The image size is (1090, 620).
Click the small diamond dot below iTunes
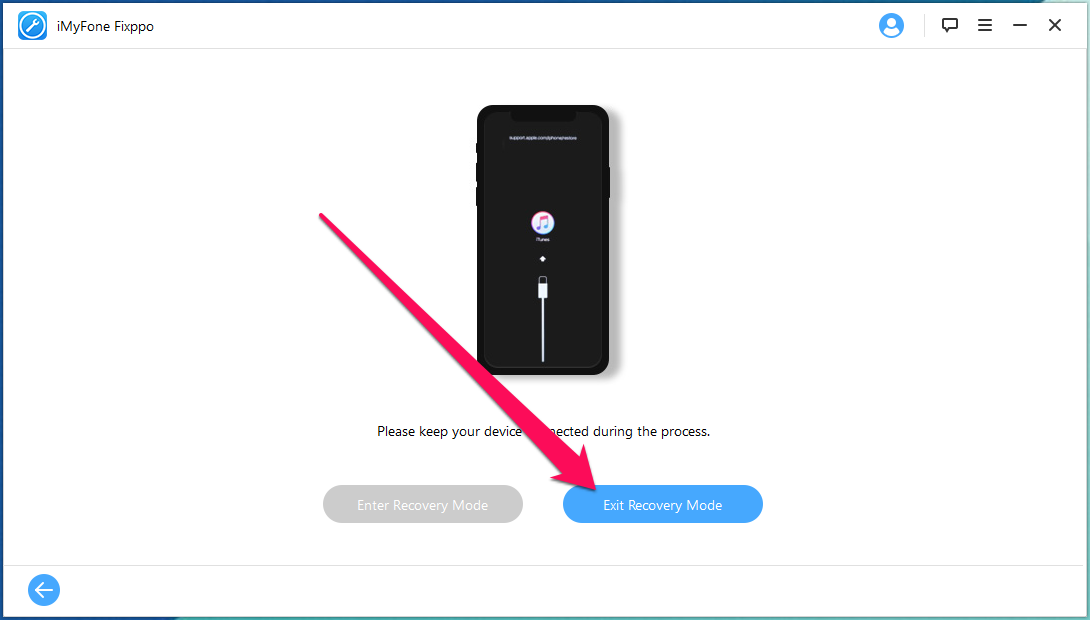click(x=543, y=259)
